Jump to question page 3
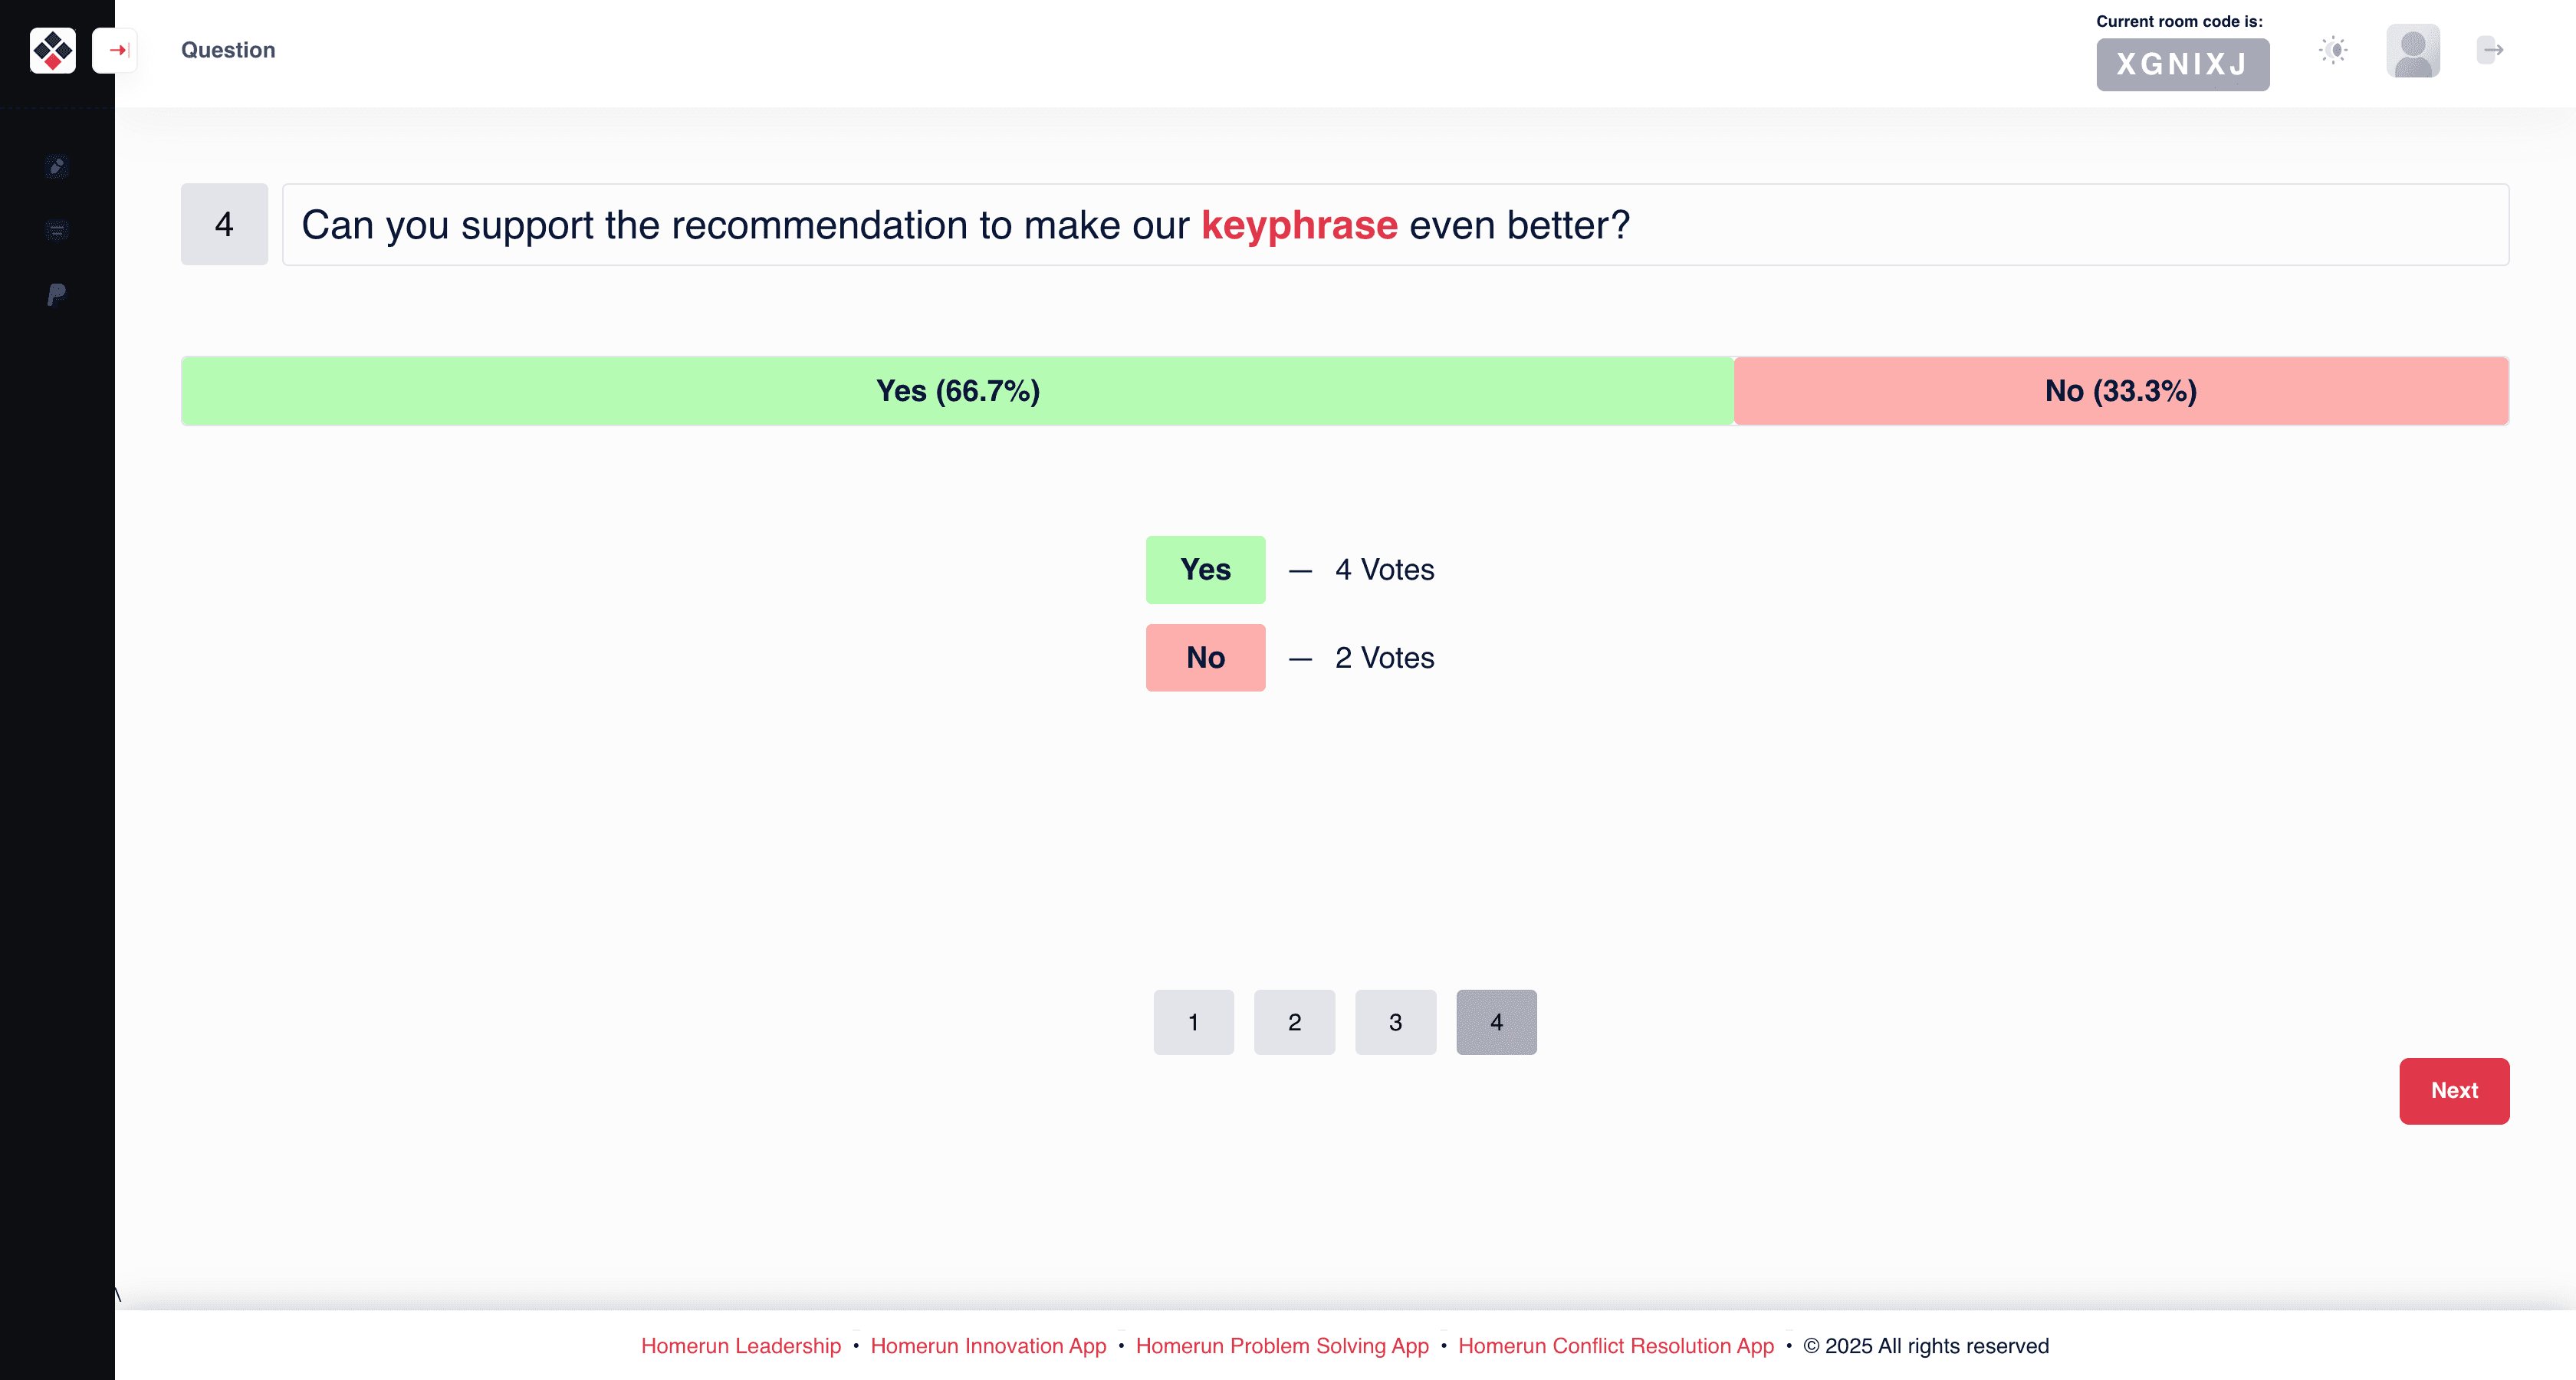The image size is (2576, 1380). click(x=1395, y=1022)
